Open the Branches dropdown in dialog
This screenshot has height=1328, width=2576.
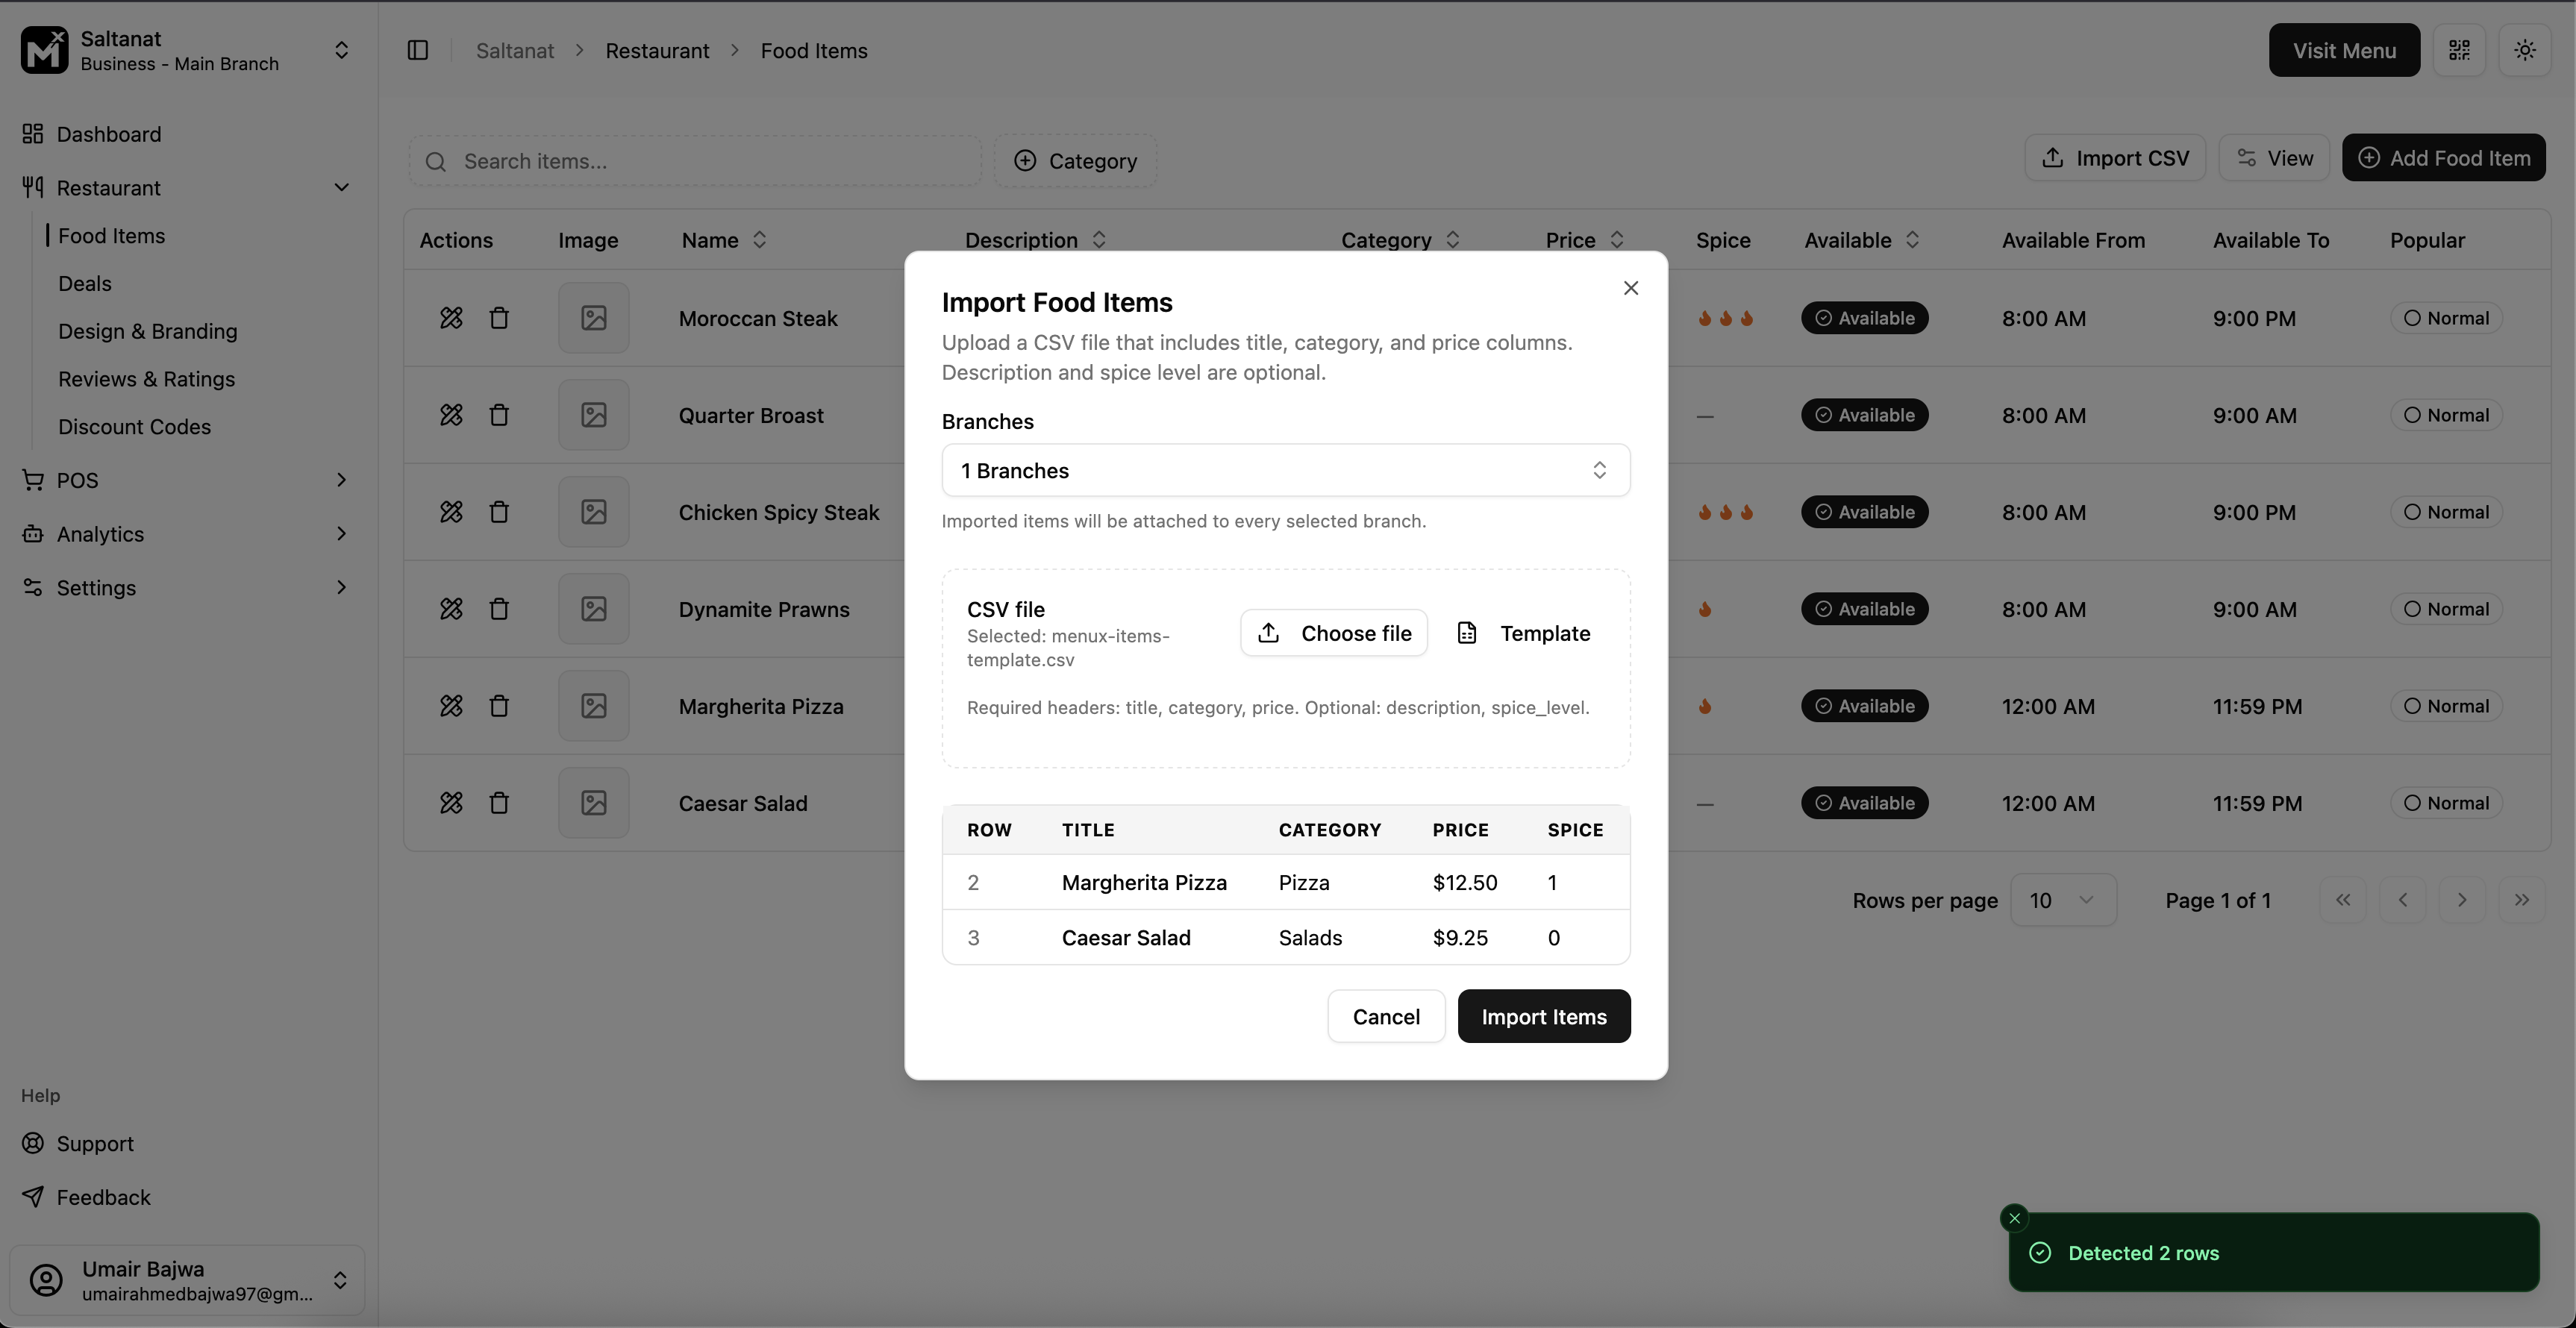coord(1285,470)
